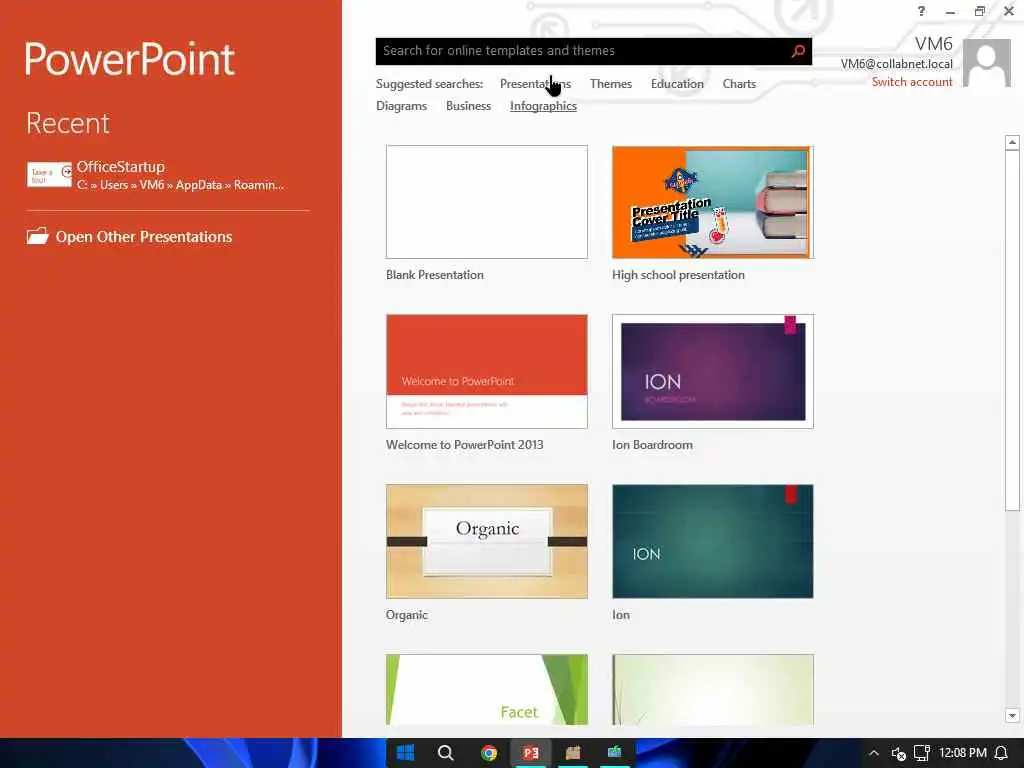Viewport: 1024px width, 768px height.
Task: Click the VM6 account name
Action: click(x=933, y=44)
